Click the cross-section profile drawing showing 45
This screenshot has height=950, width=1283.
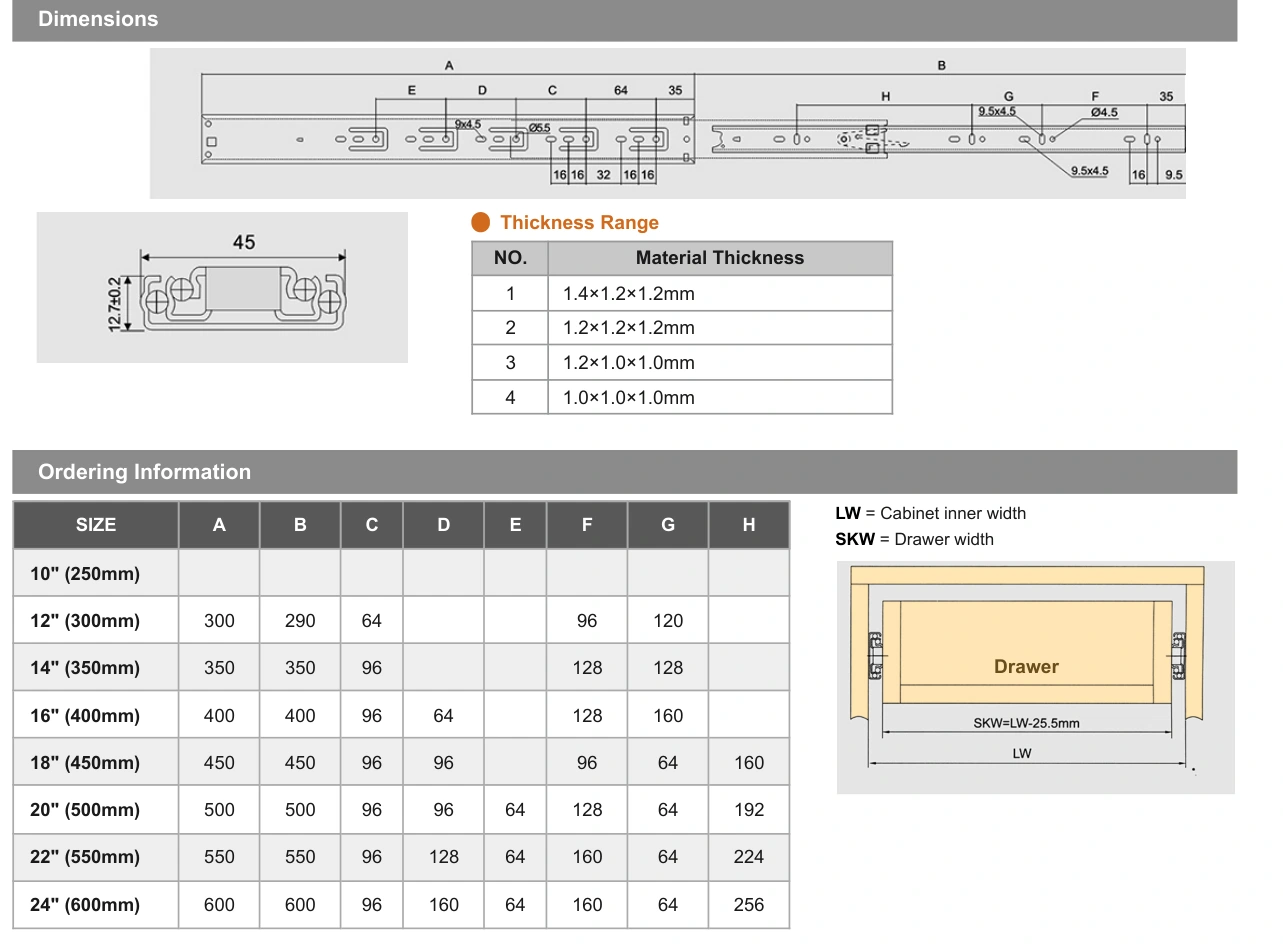(x=222, y=287)
